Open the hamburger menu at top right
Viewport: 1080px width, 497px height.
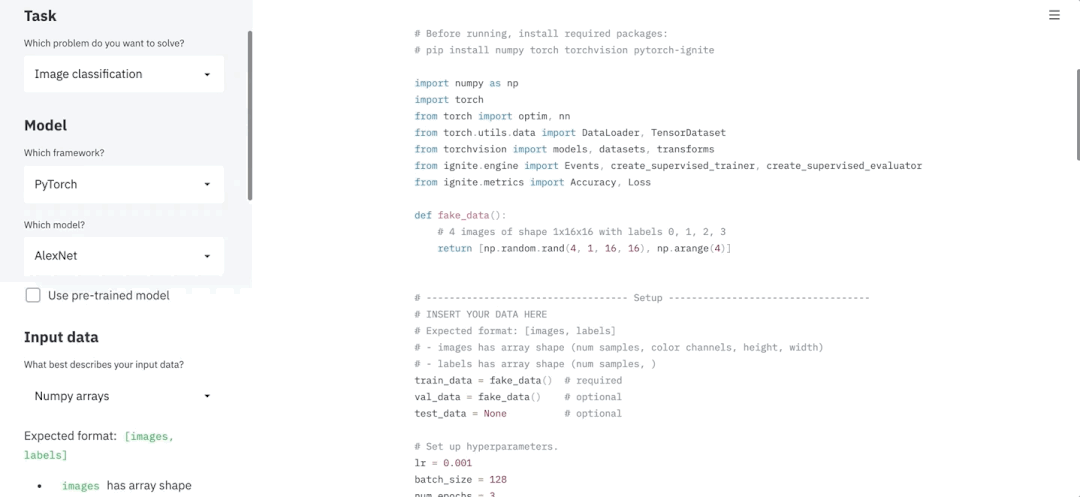(x=1054, y=15)
